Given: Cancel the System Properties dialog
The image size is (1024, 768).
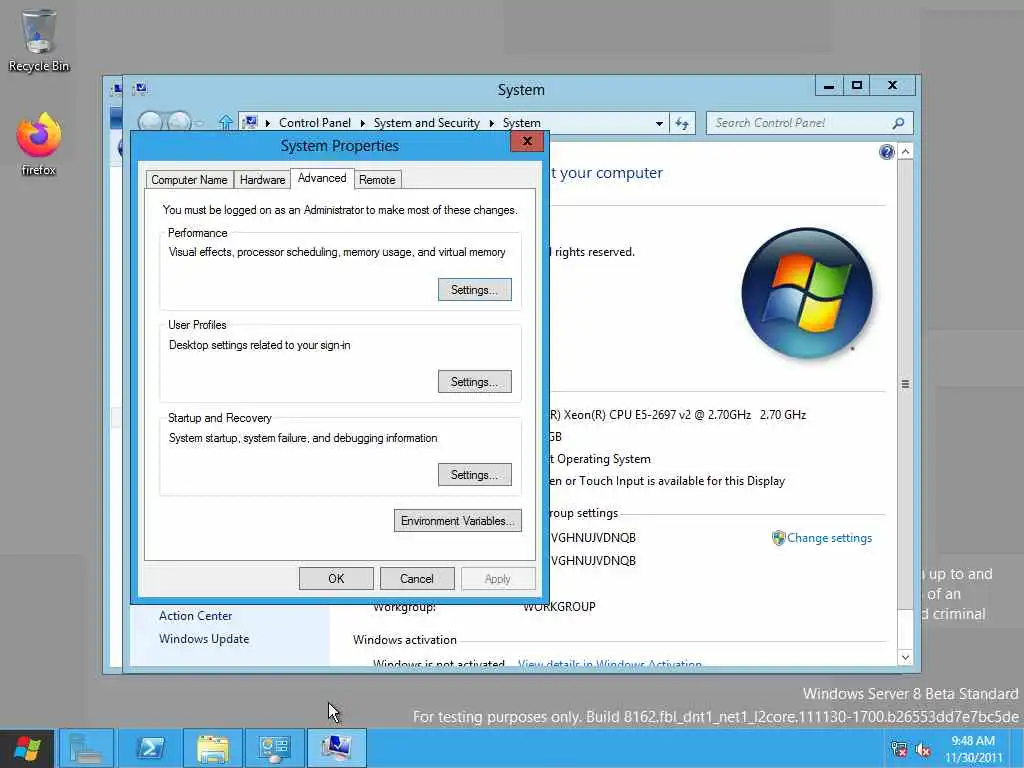Looking at the screenshot, I should point(417,579).
